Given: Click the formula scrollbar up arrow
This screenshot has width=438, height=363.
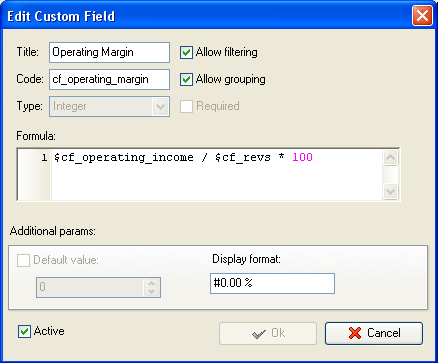Looking at the screenshot, I should click(390, 158).
